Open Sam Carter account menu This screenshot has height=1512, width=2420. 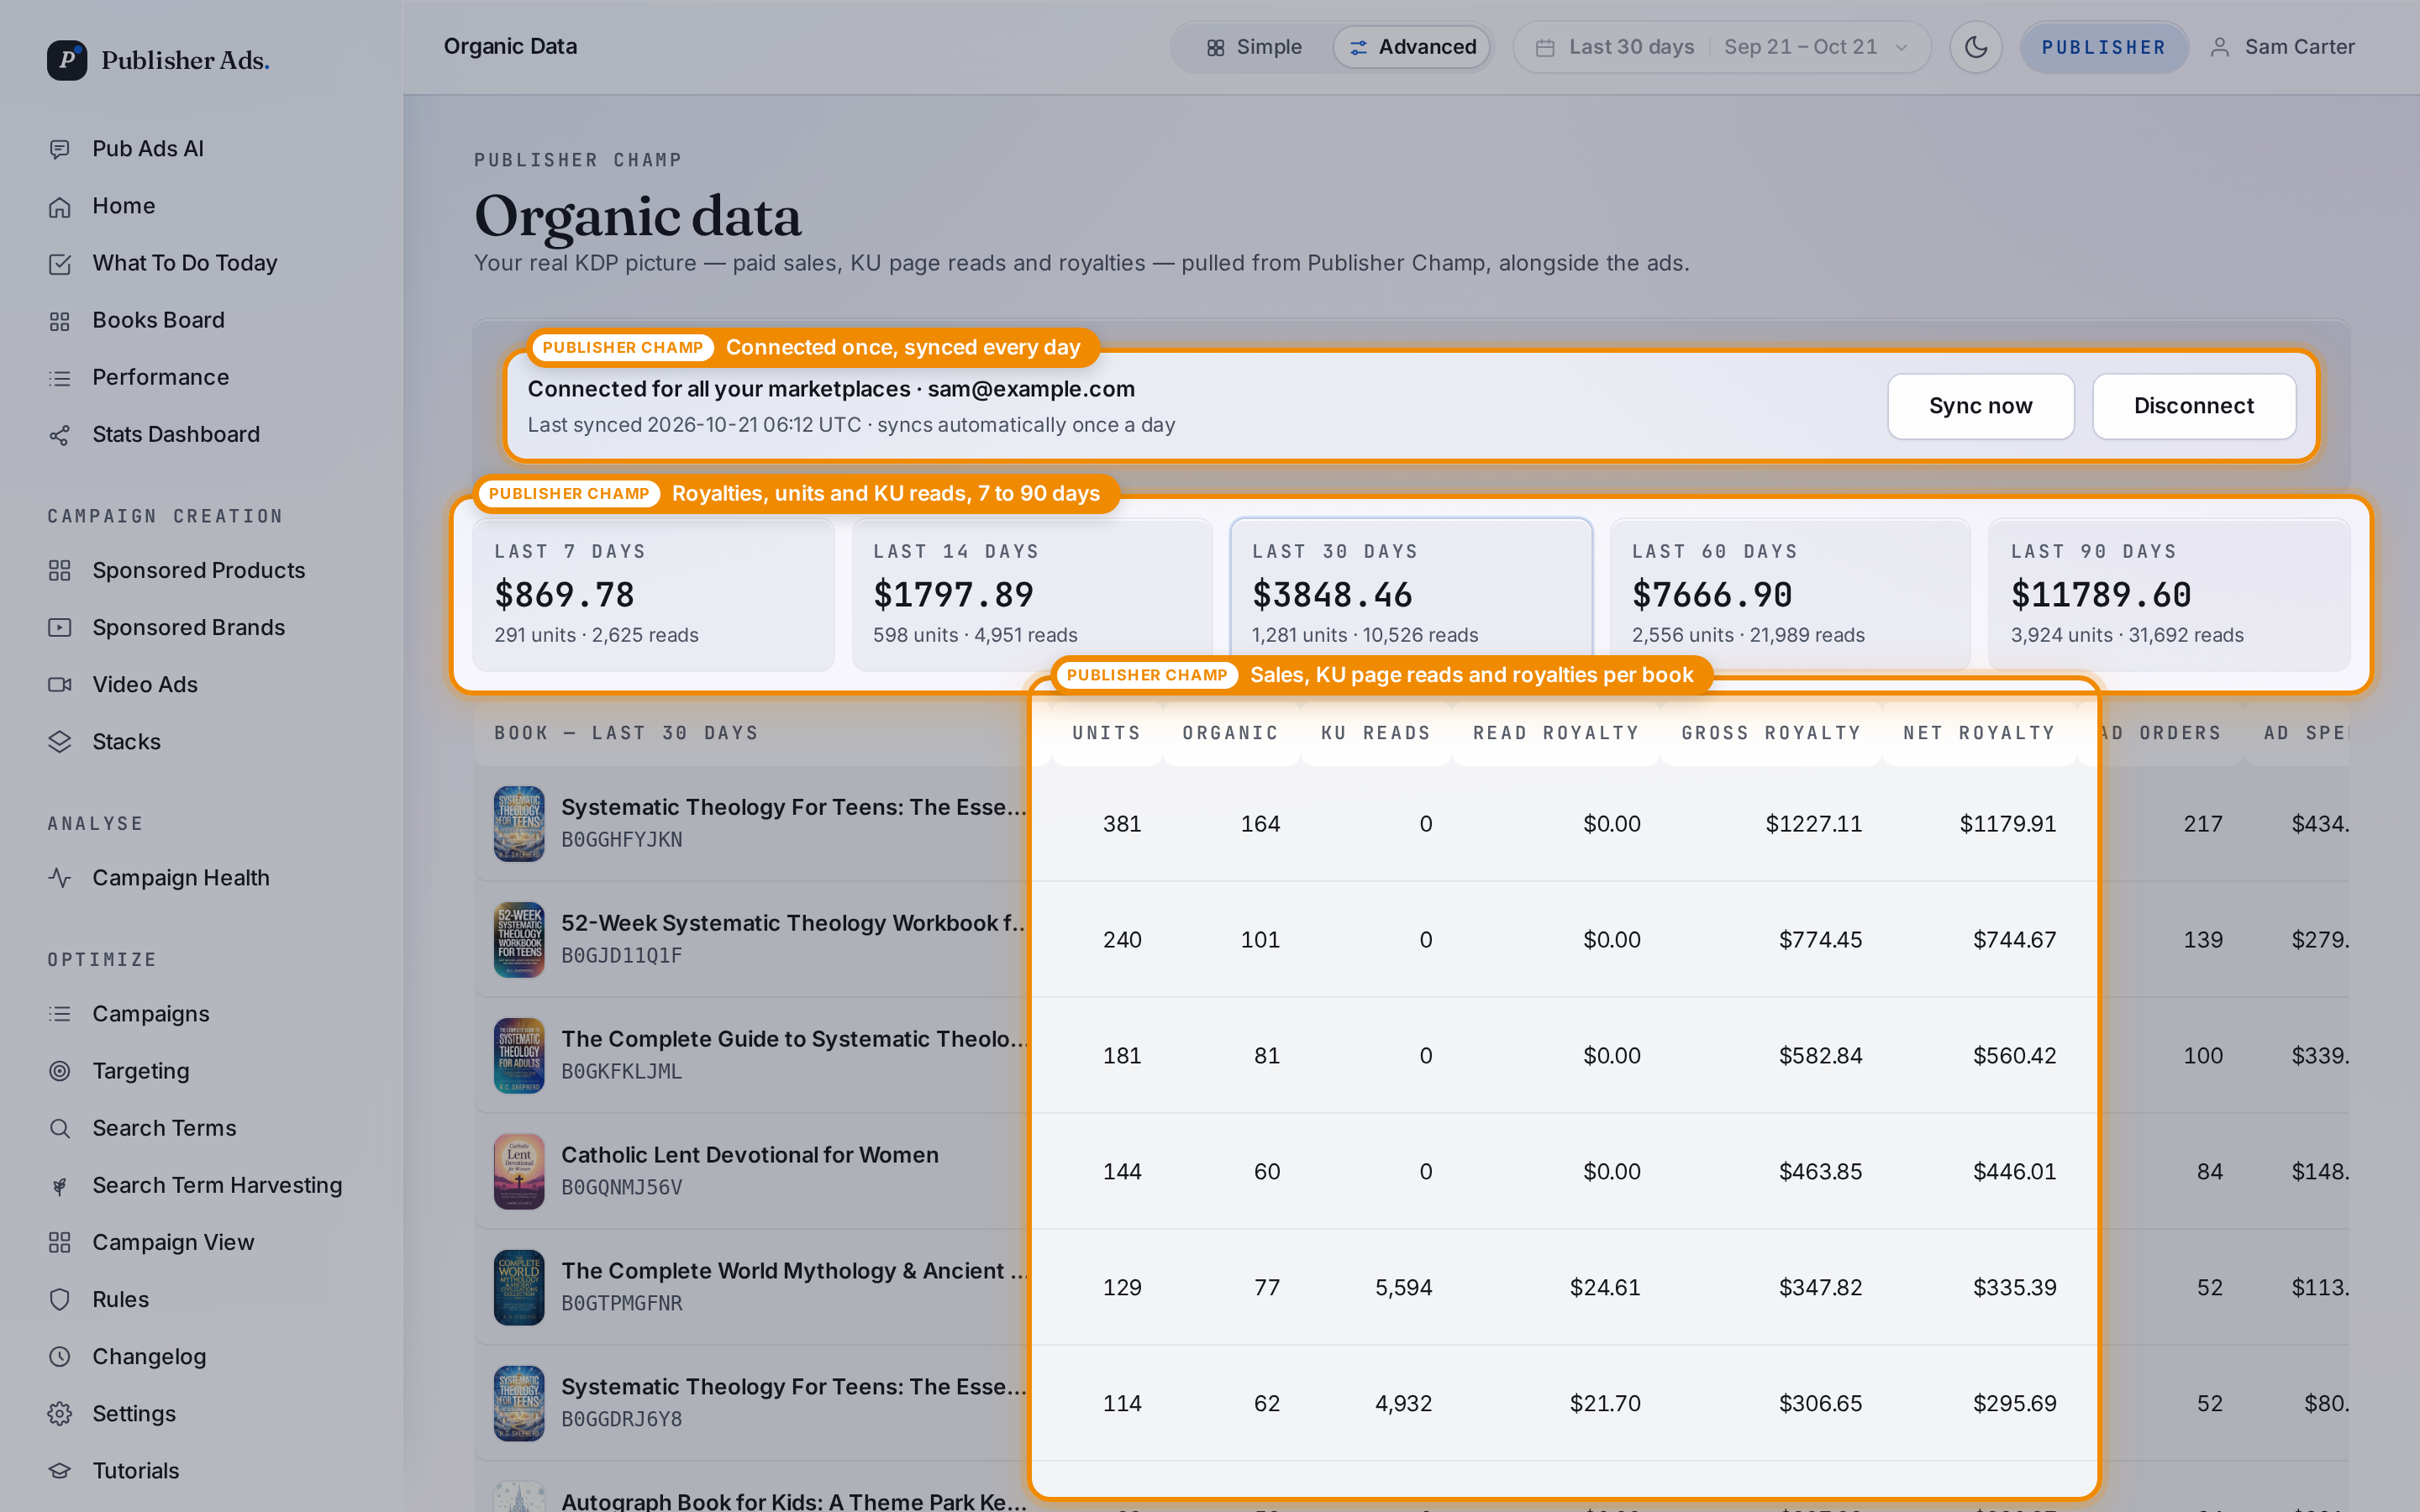2282,47
